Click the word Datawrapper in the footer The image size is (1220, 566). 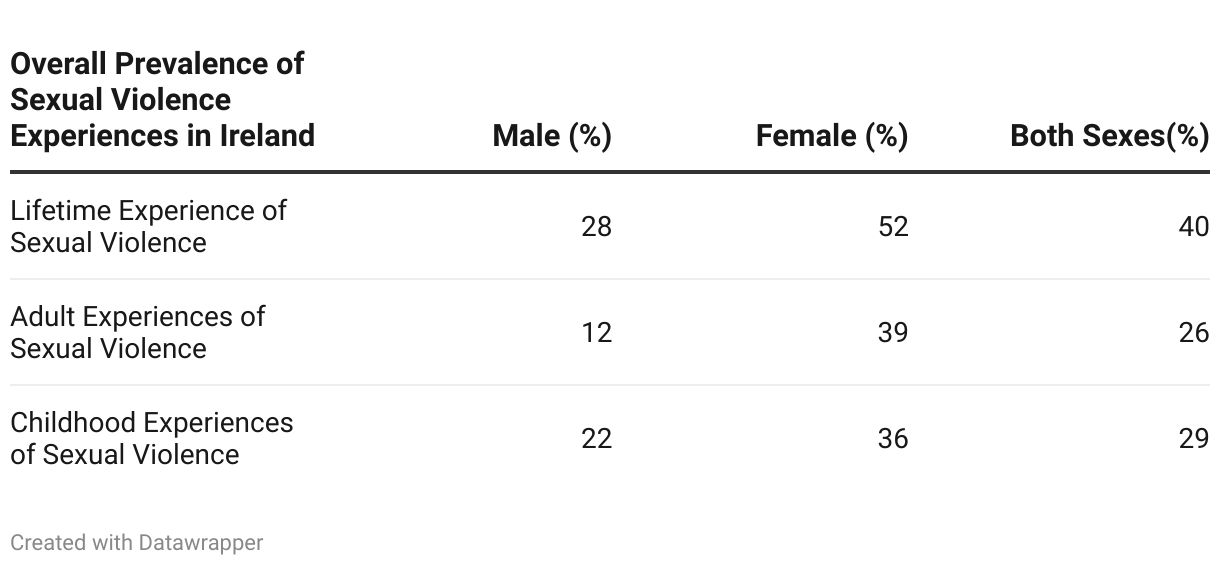coord(201,543)
